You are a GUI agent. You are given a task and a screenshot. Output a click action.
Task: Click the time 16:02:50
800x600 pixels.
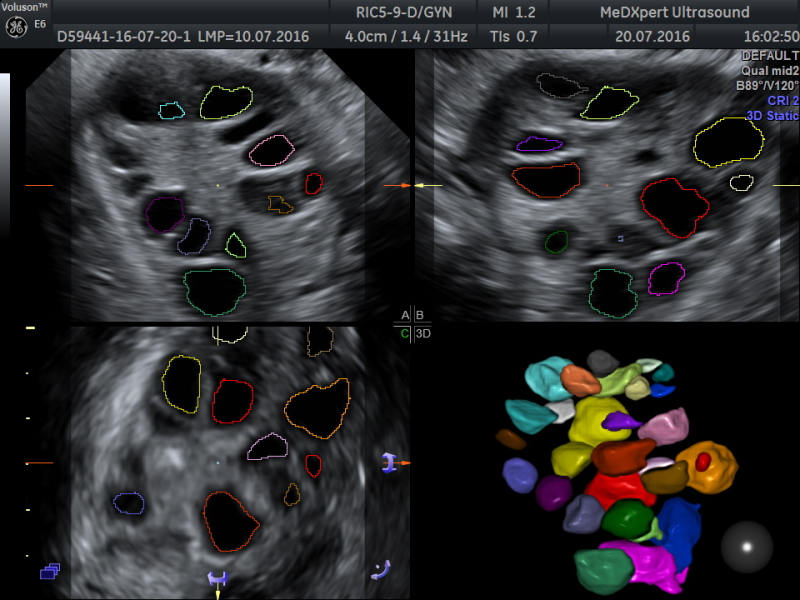tap(771, 36)
